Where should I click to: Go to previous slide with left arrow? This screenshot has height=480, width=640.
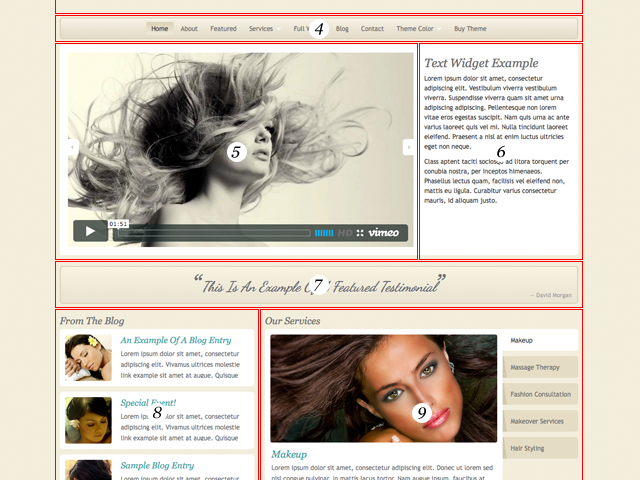pyautogui.click(x=73, y=147)
